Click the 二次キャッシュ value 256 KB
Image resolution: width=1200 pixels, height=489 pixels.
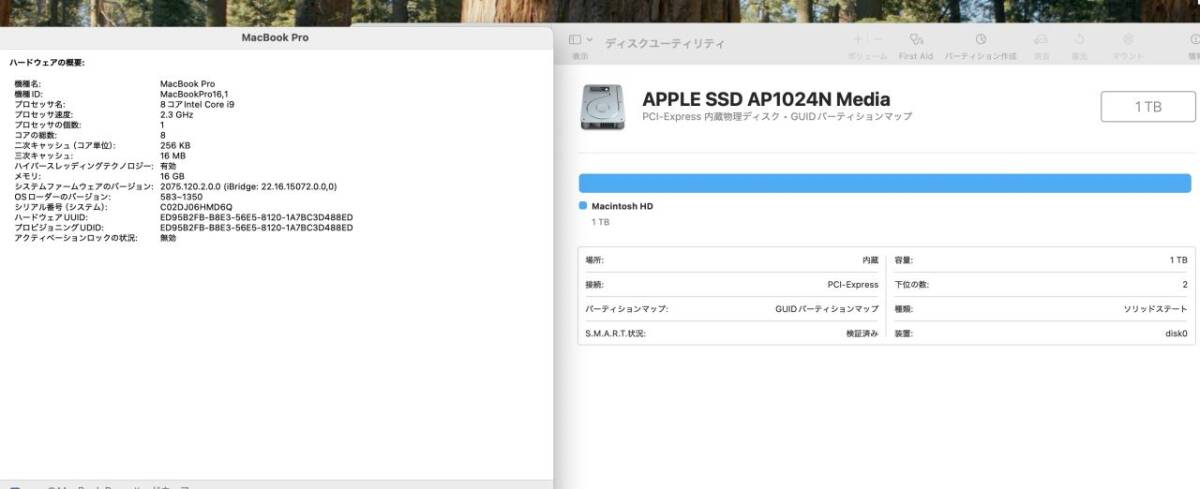175,145
